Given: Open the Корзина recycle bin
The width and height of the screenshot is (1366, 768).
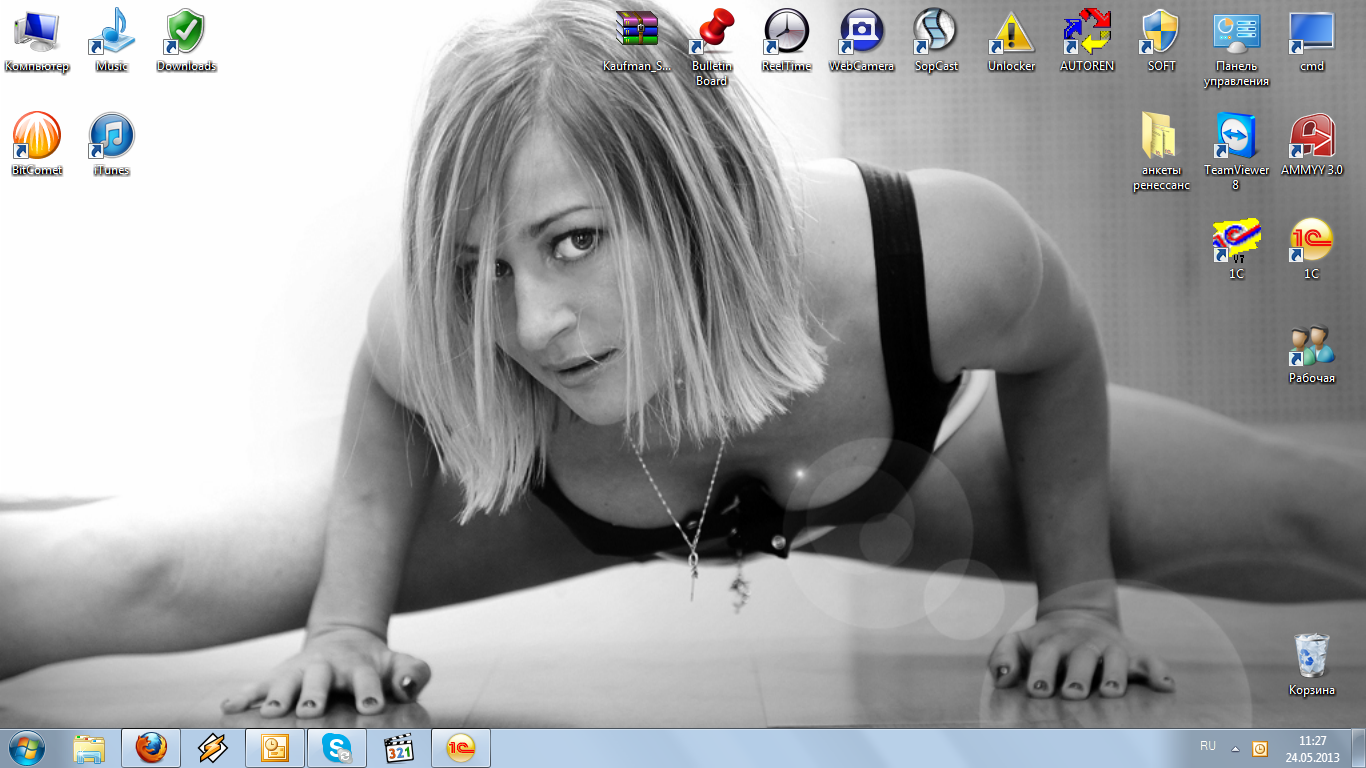Looking at the screenshot, I should point(1312,664).
